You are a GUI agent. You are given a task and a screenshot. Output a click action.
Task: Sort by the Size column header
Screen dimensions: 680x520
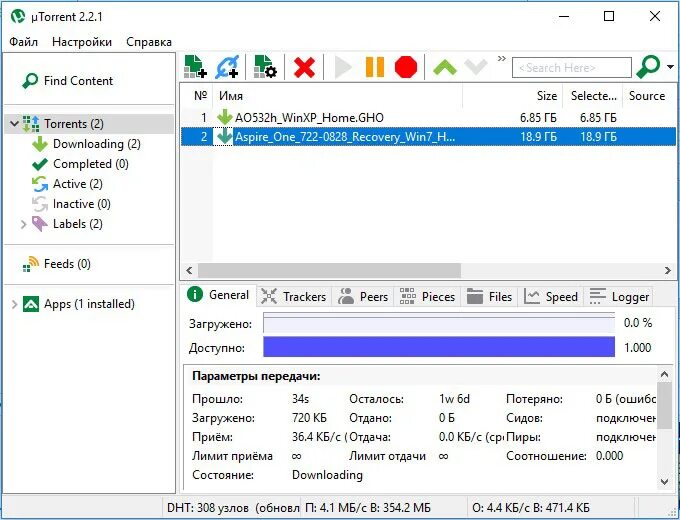point(513,96)
